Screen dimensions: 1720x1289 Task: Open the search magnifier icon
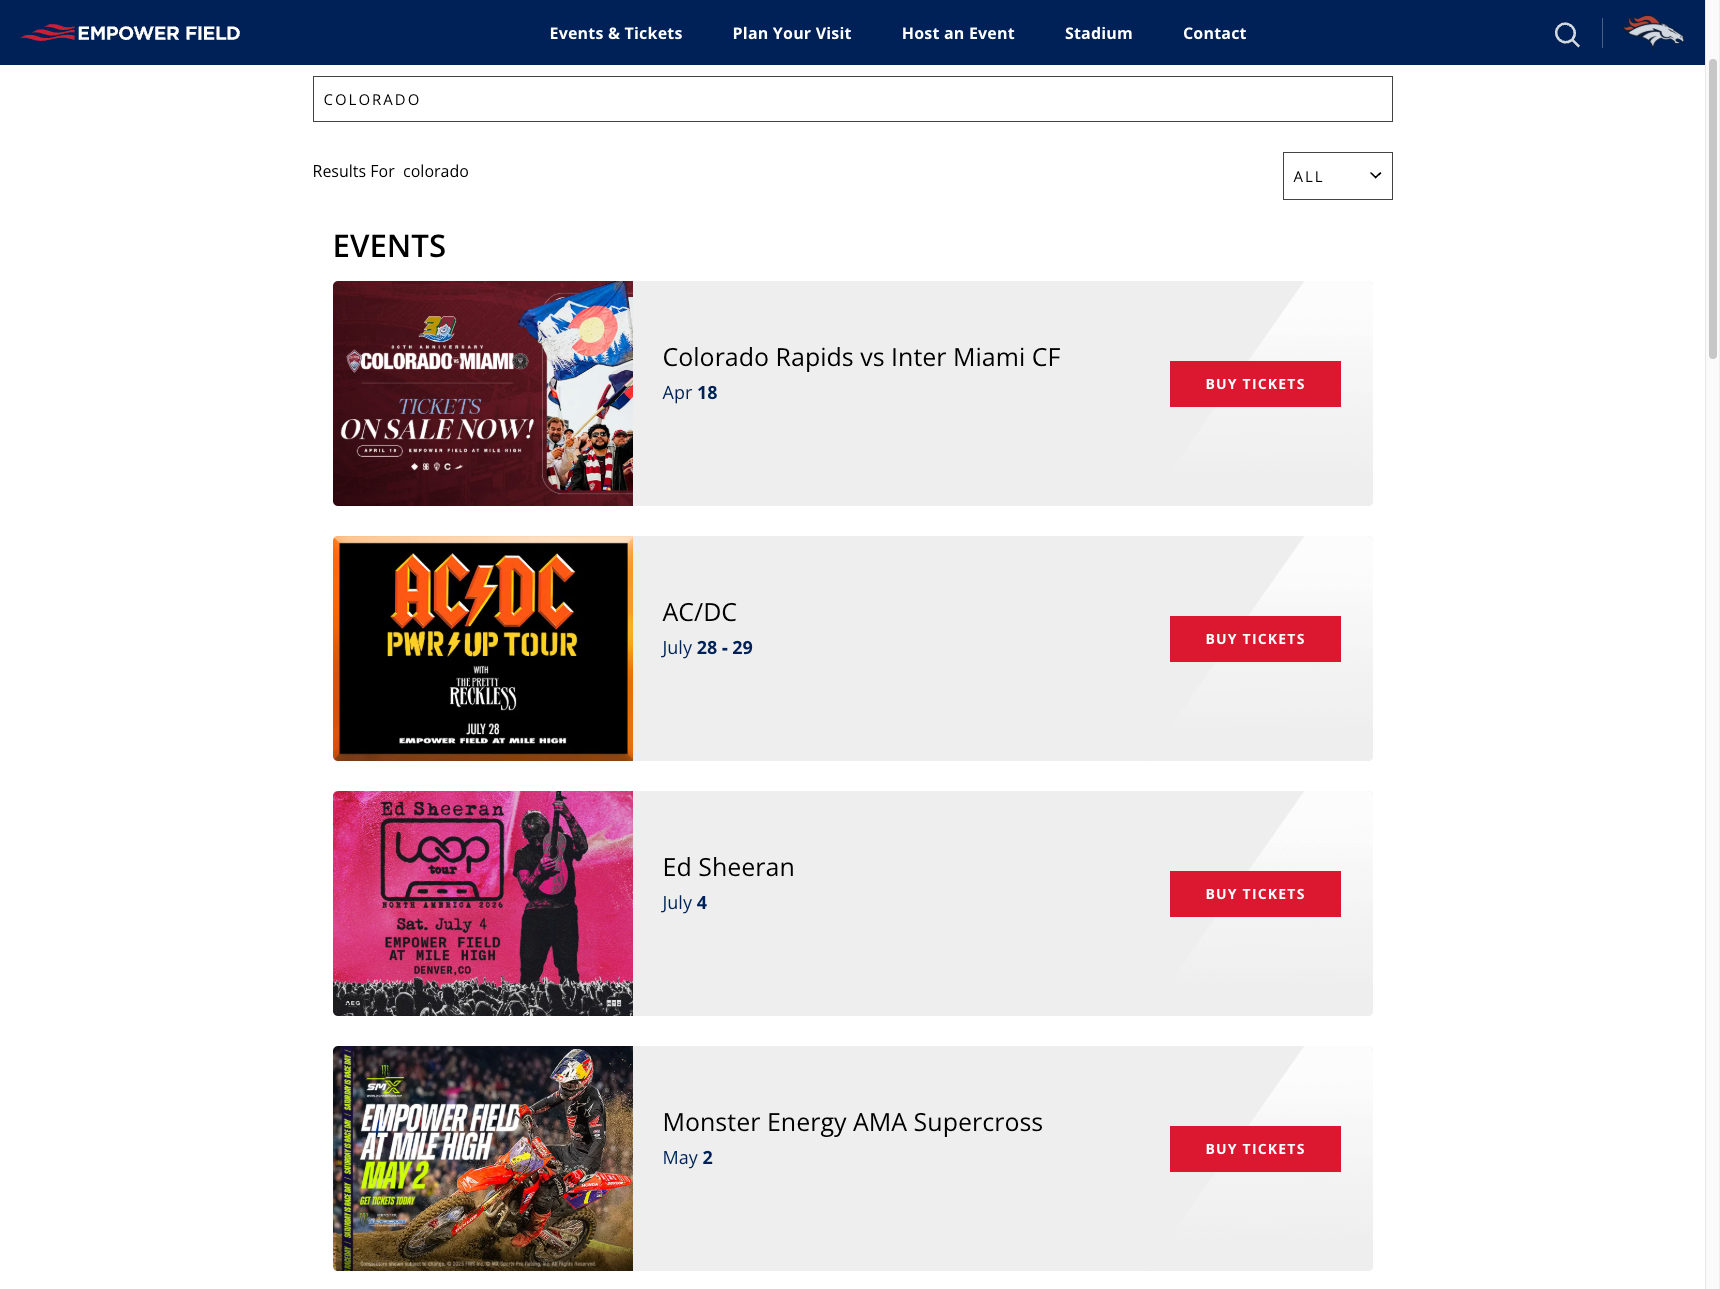coord(1567,34)
